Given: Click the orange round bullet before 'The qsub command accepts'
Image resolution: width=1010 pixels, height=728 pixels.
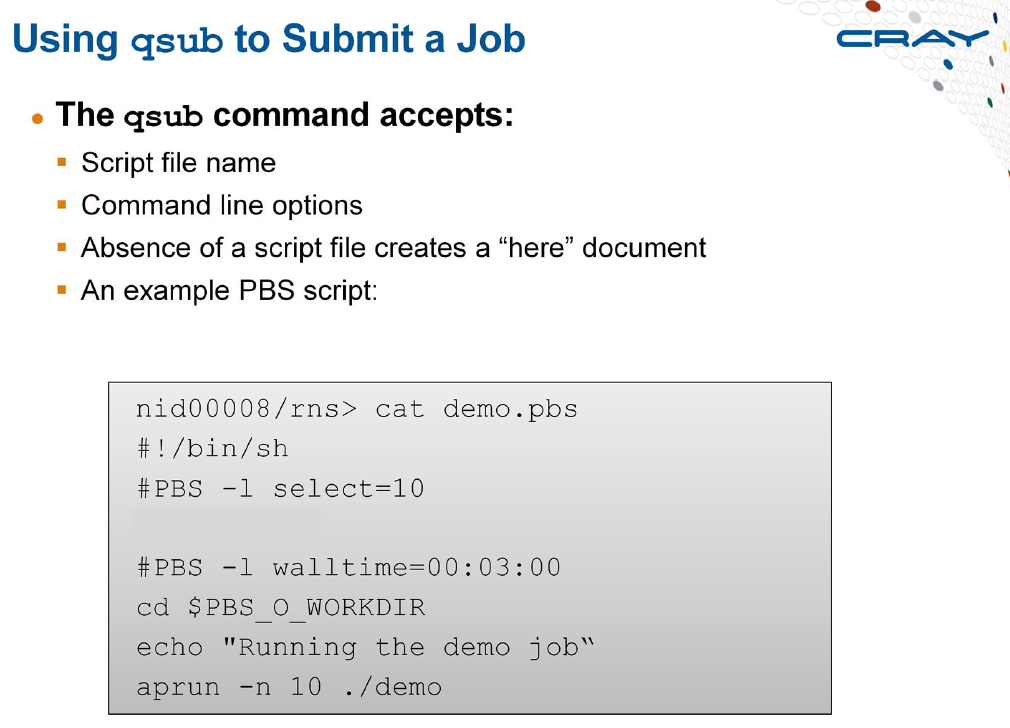Looking at the screenshot, I should pyautogui.click(x=37, y=119).
